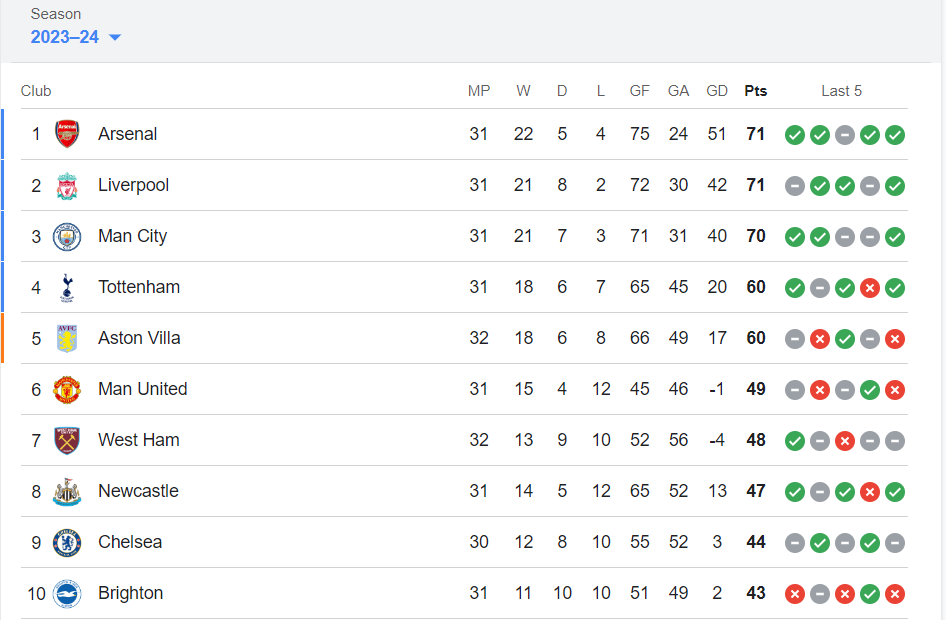Click Tottenham's red loss icon
Image resolution: width=946 pixels, height=620 pixels.
(x=869, y=288)
